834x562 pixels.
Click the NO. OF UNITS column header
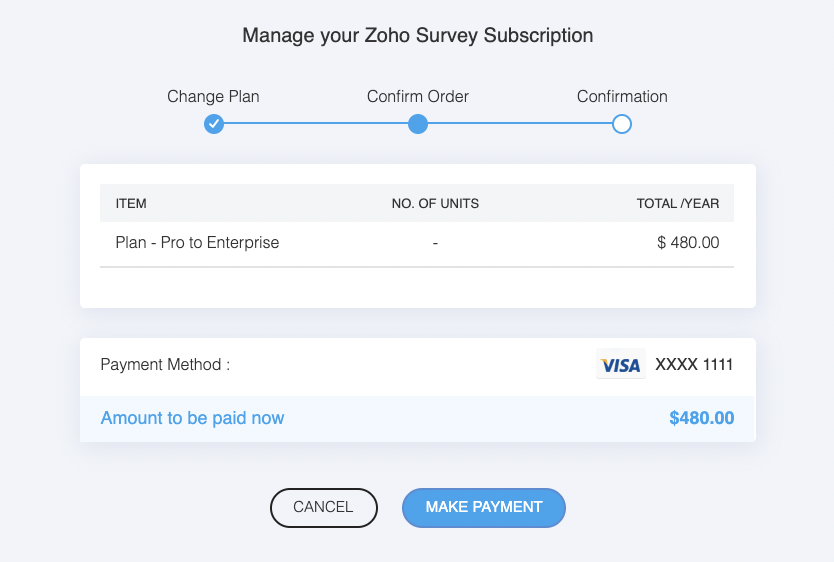(435, 204)
